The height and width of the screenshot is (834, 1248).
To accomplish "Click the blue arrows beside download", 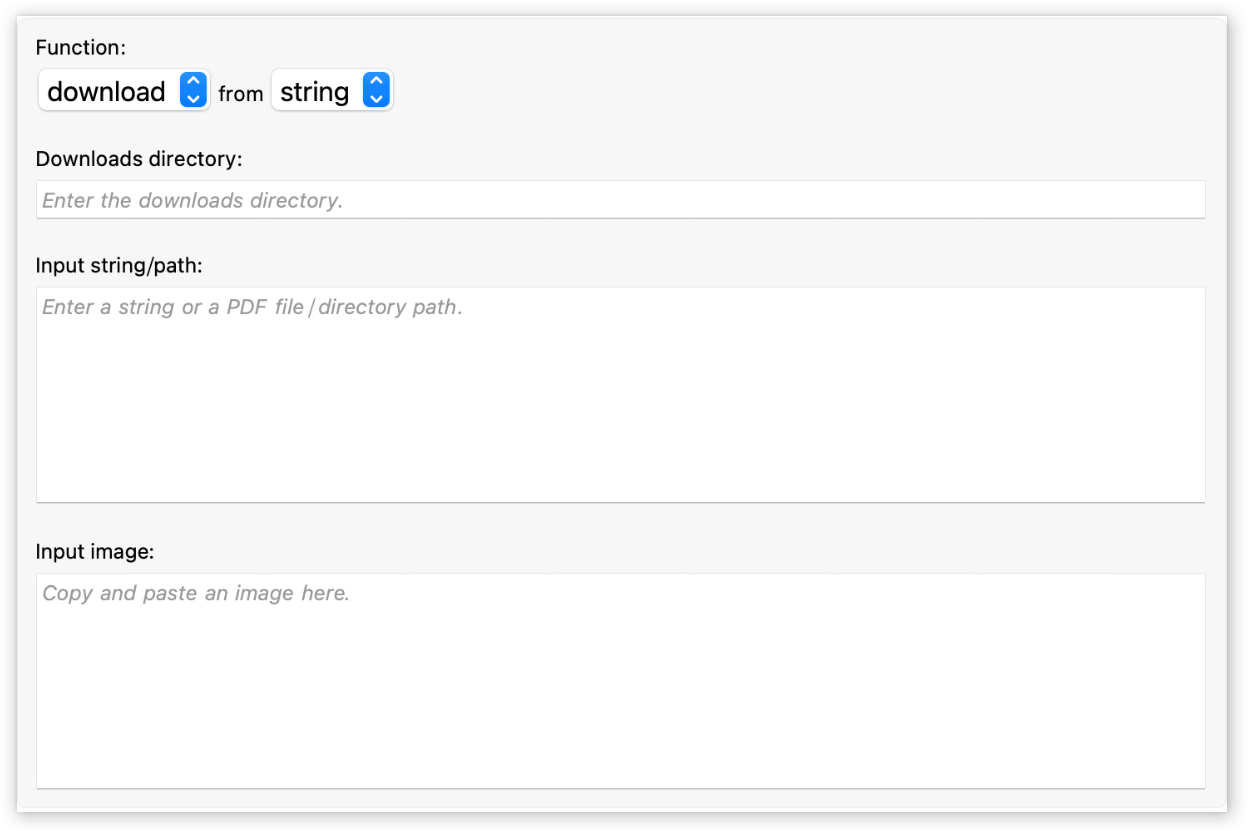I will [x=194, y=91].
